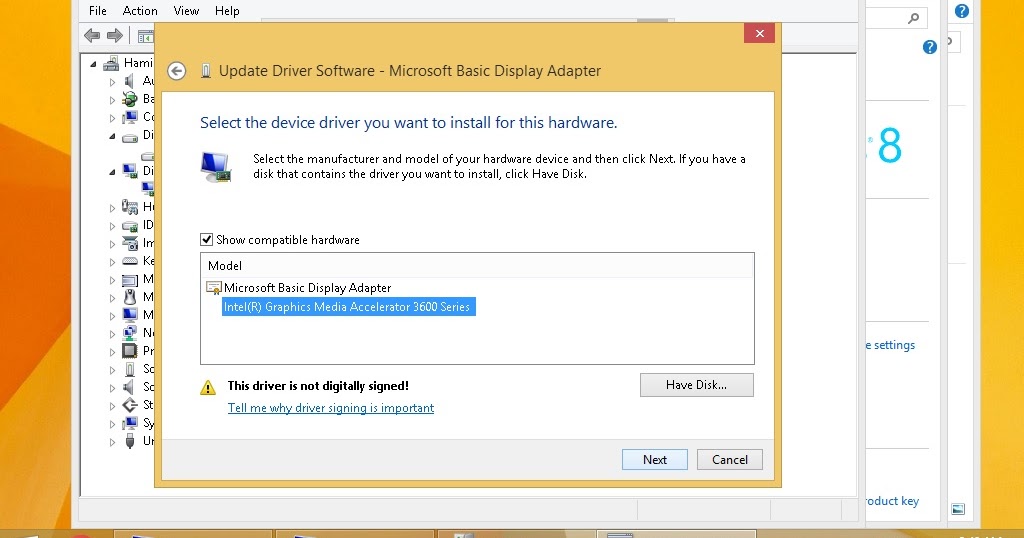Collapse the root computer node in tree
Viewport: 1024px width, 538px height.
tap(93, 64)
